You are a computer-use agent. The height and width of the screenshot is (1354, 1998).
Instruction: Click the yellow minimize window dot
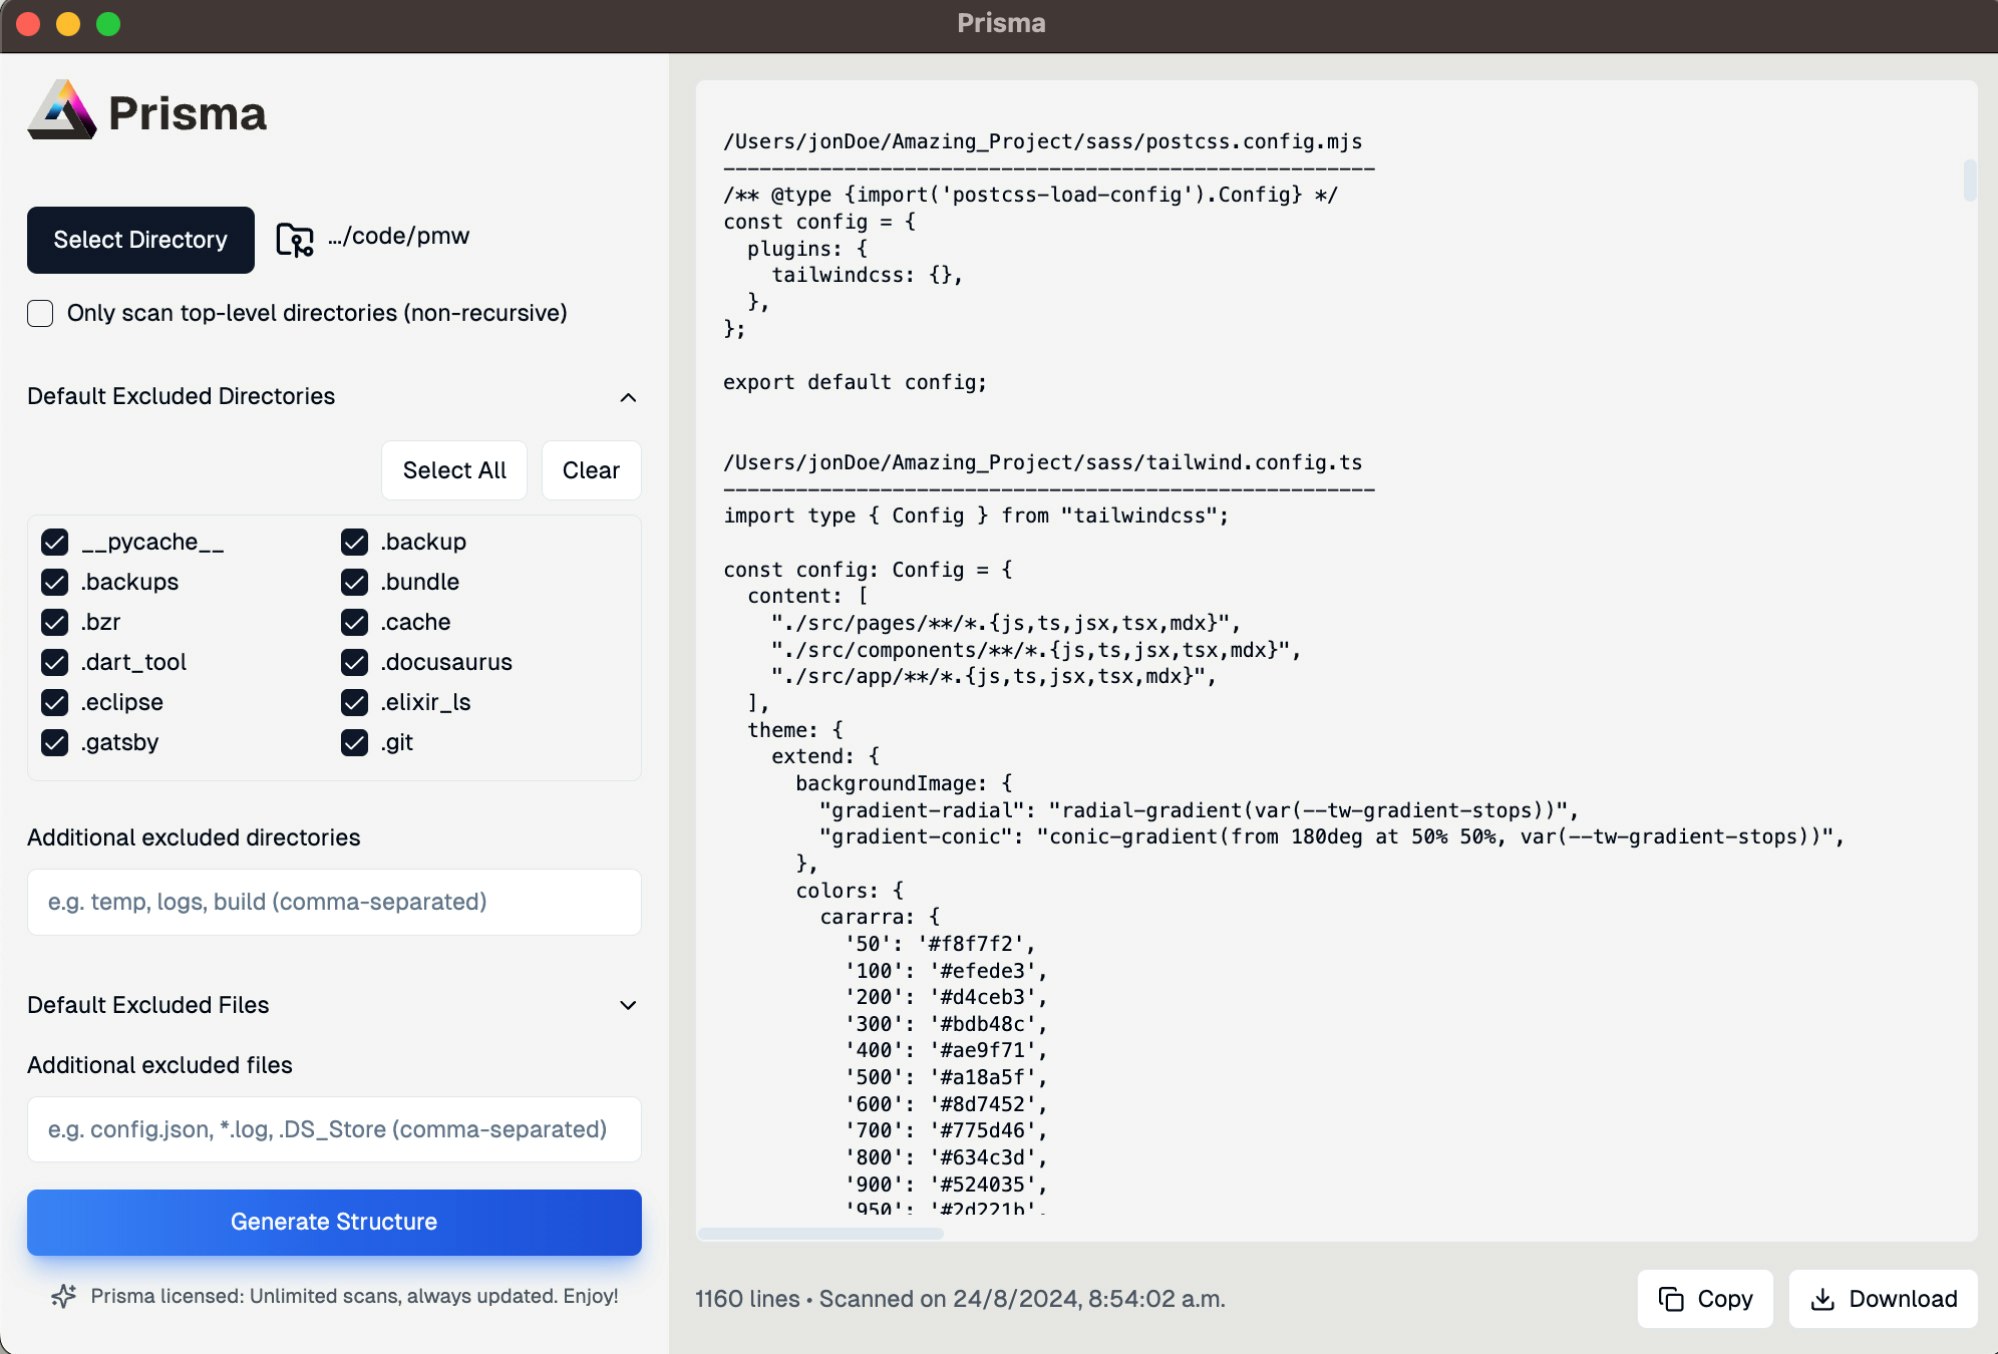(x=68, y=23)
